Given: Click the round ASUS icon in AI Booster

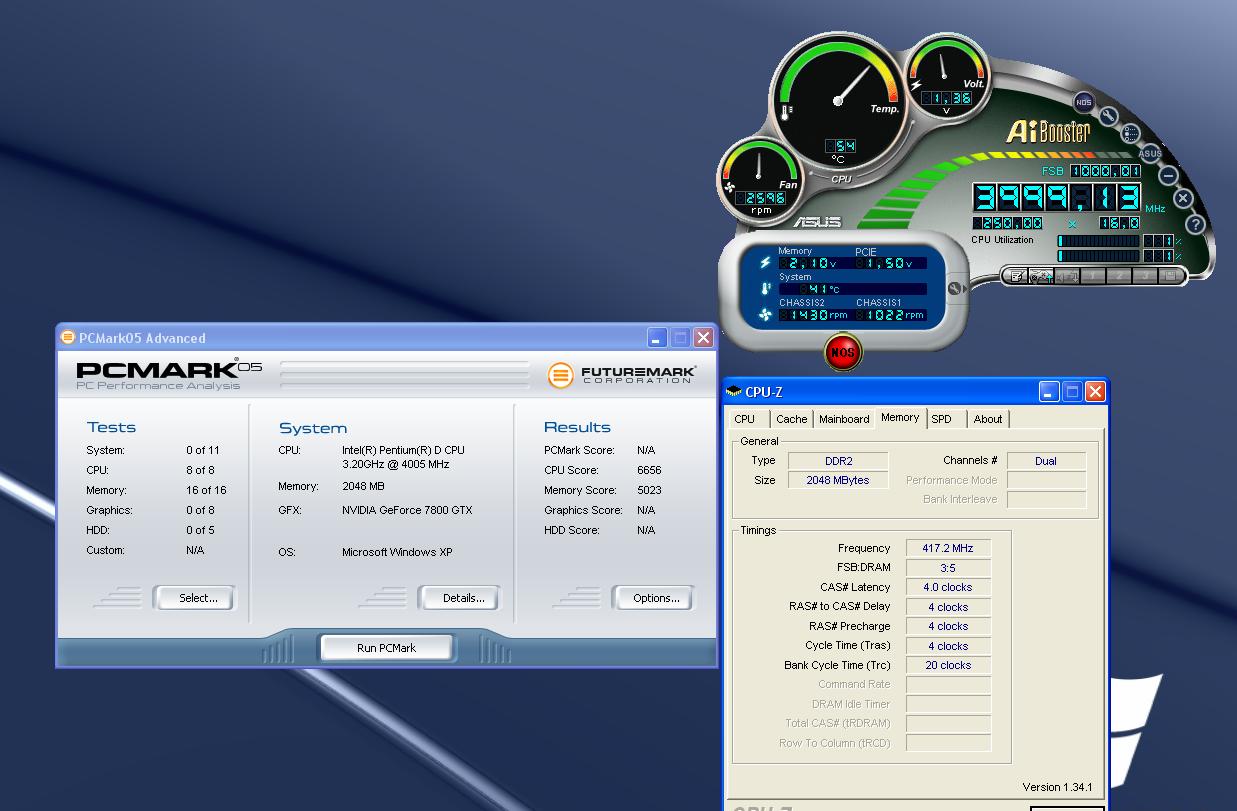Looking at the screenshot, I should click(x=1150, y=153).
